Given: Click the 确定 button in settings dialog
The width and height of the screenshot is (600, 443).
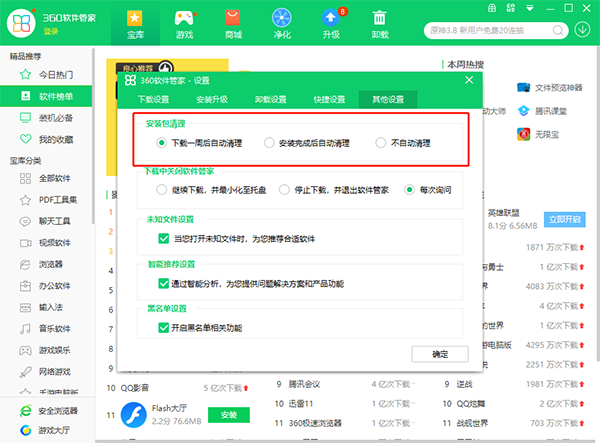Looking at the screenshot, I should point(440,354).
